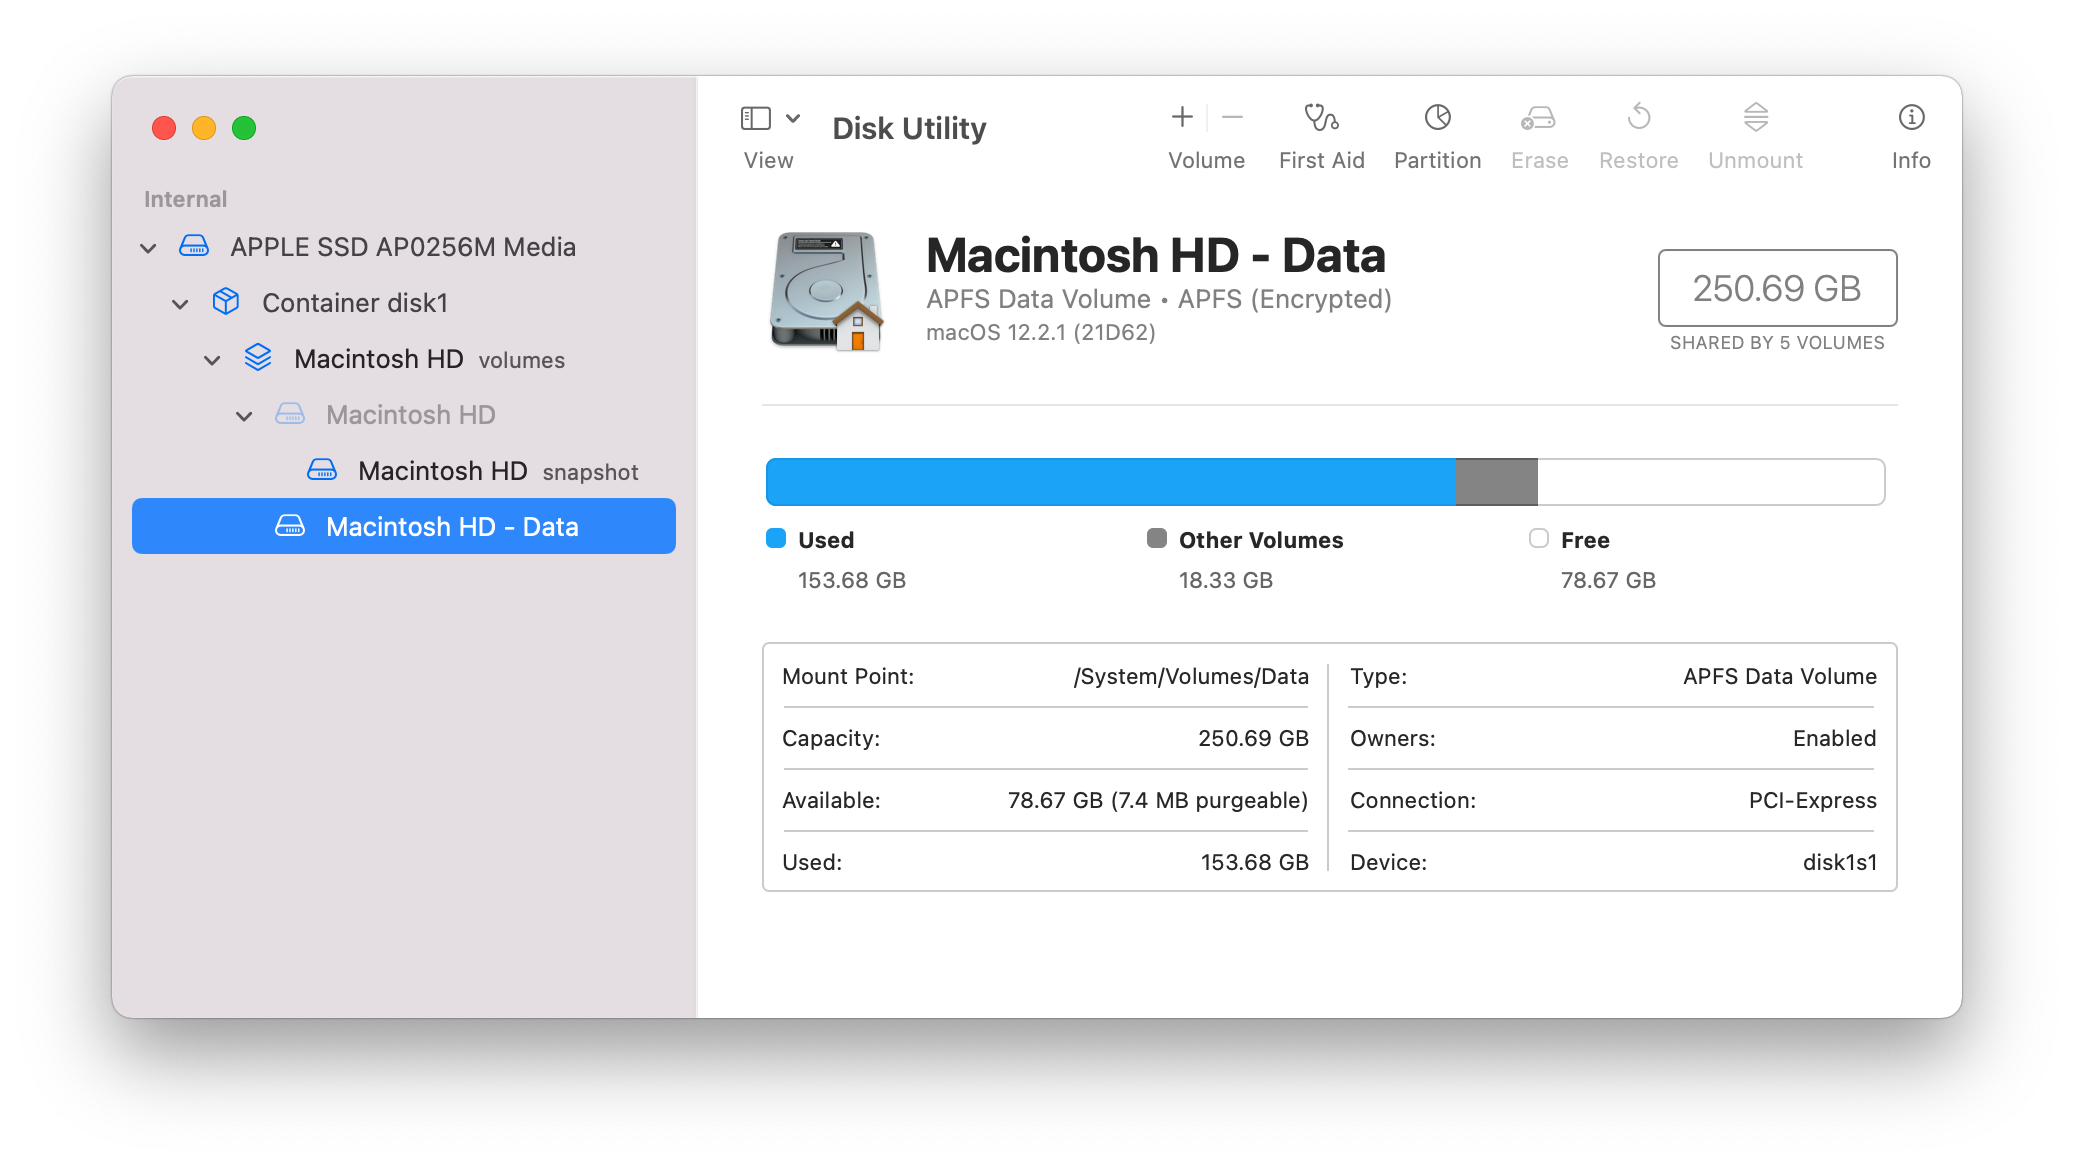Image resolution: width=2074 pixels, height=1166 pixels.
Task: Click the blue Used legend swatch
Action: click(x=776, y=539)
